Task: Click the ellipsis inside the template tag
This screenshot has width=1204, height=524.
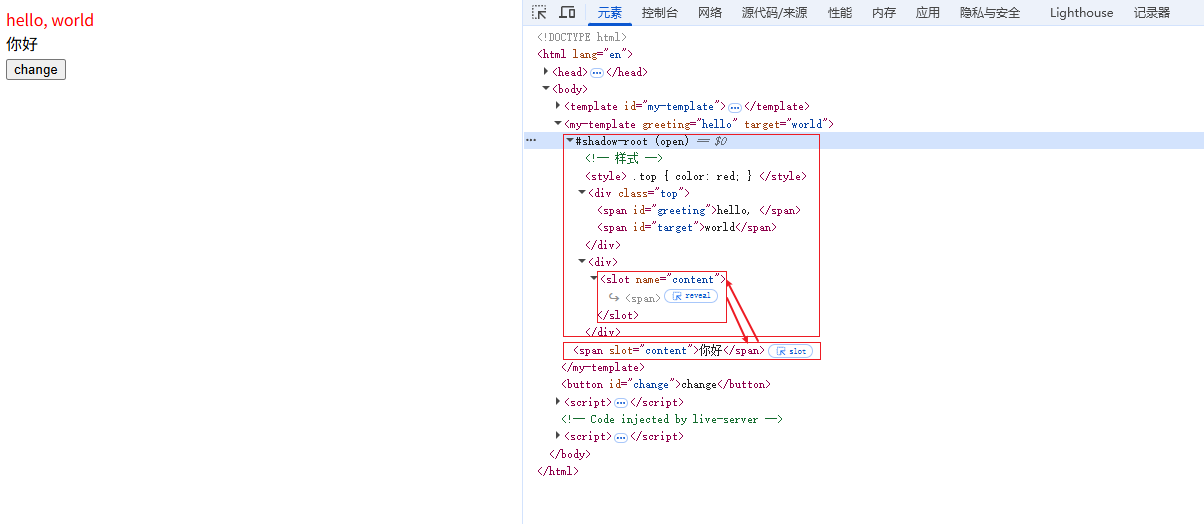Action: [x=735, y=107]
